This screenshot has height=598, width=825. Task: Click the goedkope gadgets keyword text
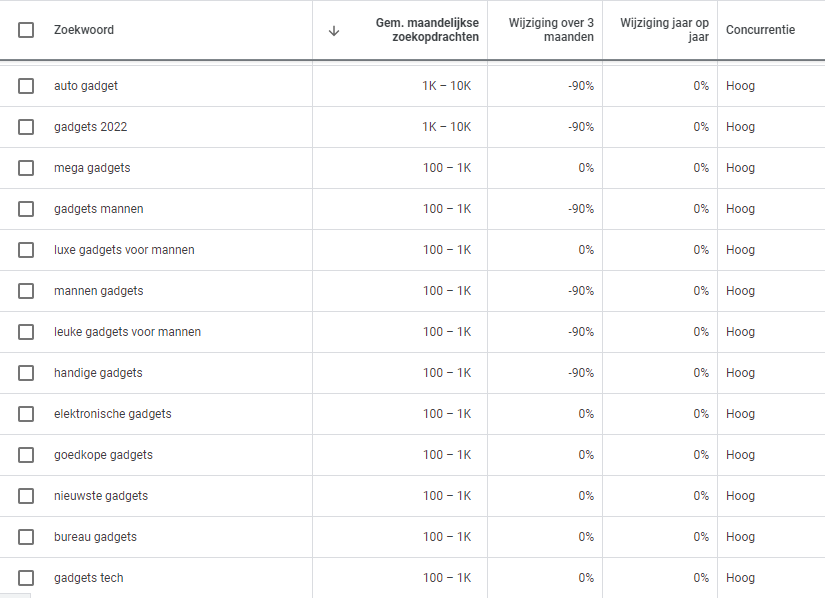click(x=103, y=455)
